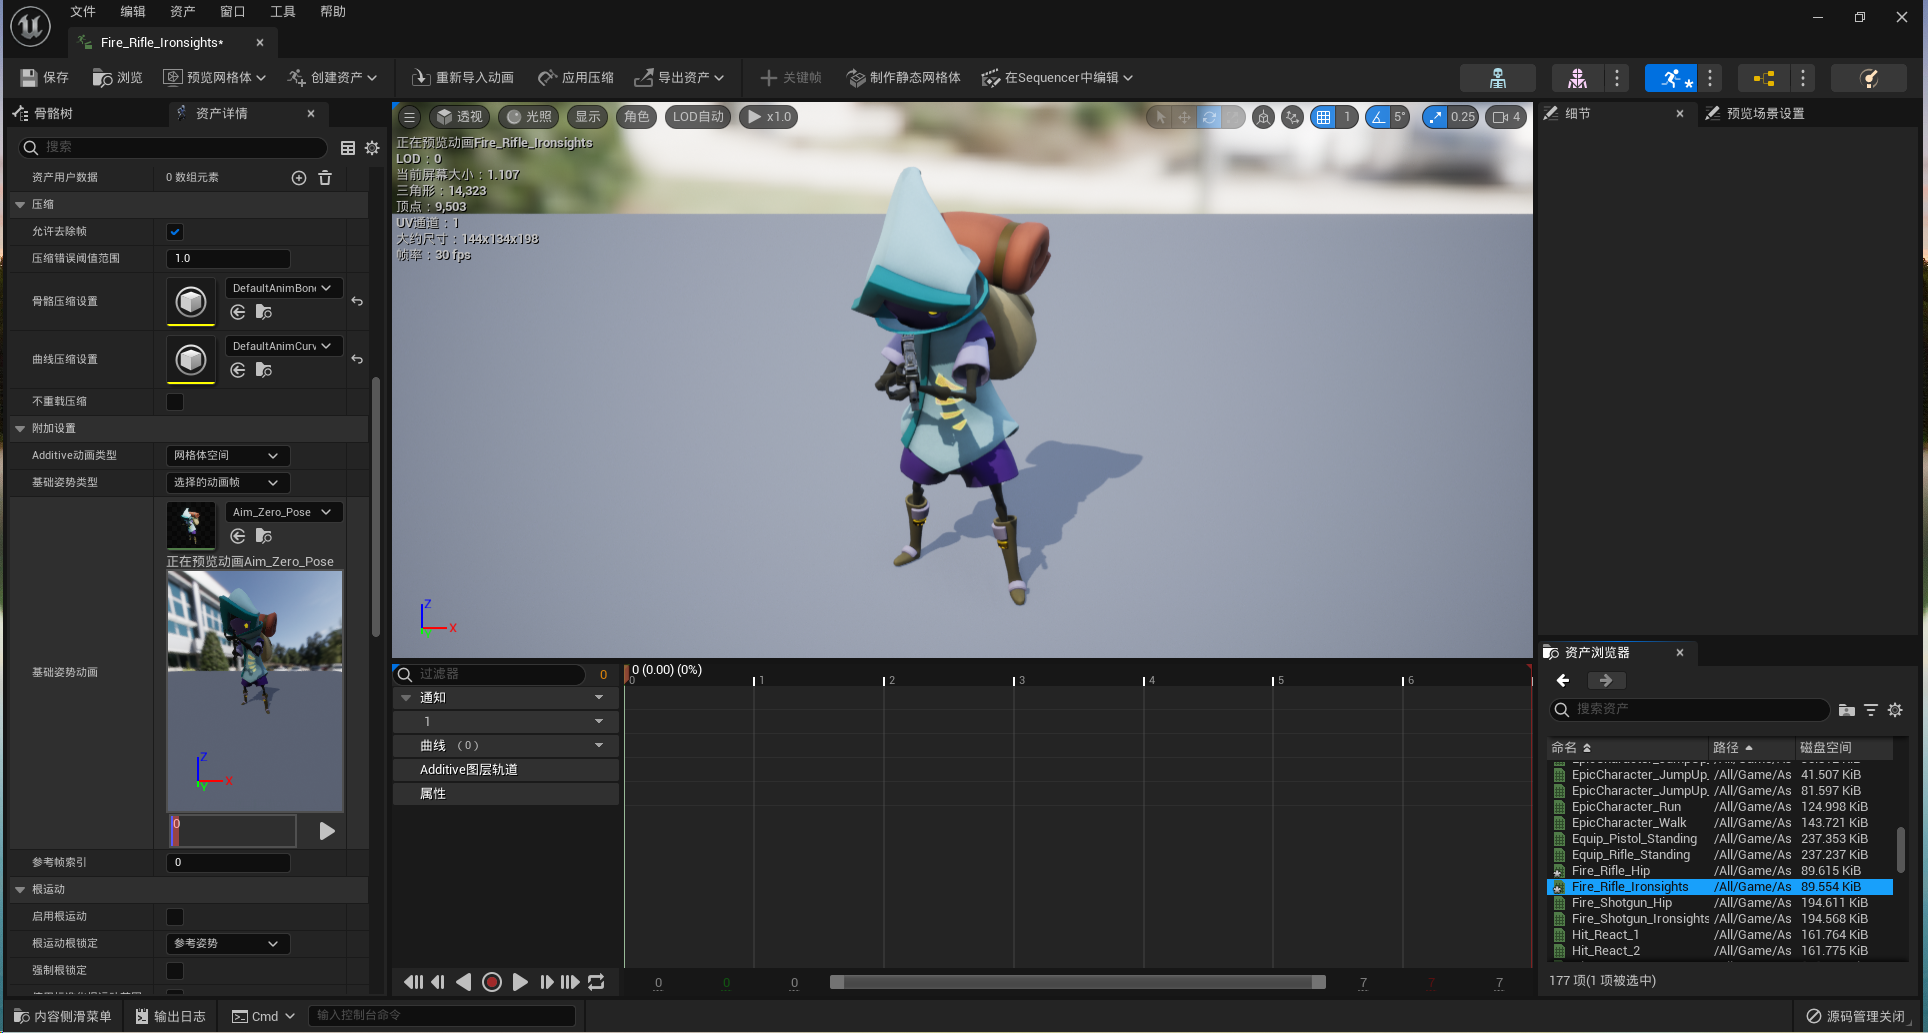Open 根运动根锁定 参考姿势 dropdown

click(x=228, y=944)
